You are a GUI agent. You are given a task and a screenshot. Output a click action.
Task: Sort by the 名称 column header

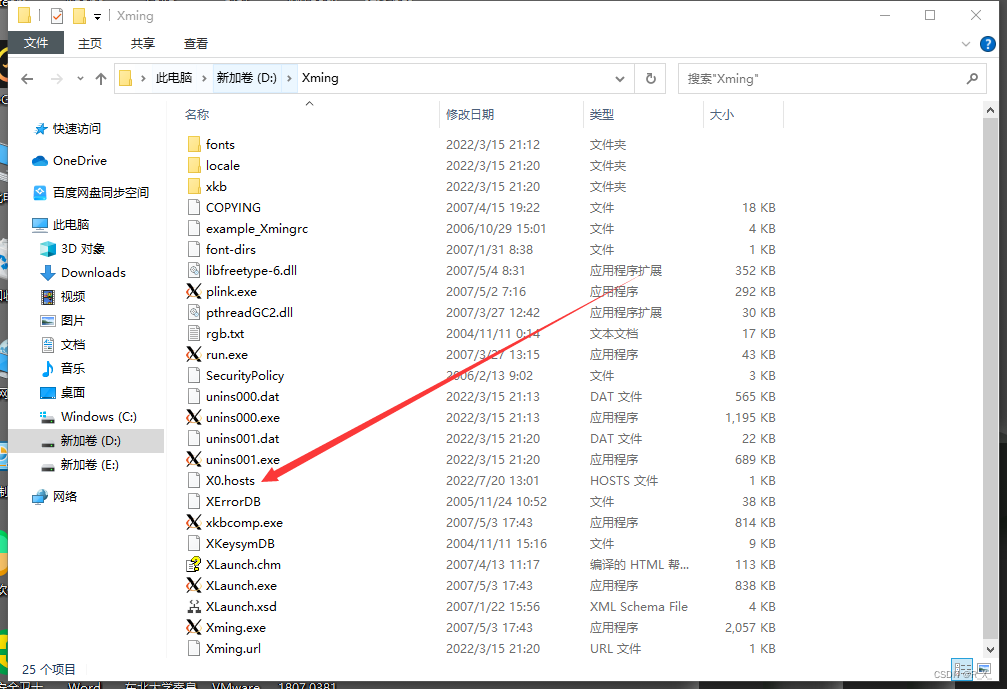(x=197, y=114)
